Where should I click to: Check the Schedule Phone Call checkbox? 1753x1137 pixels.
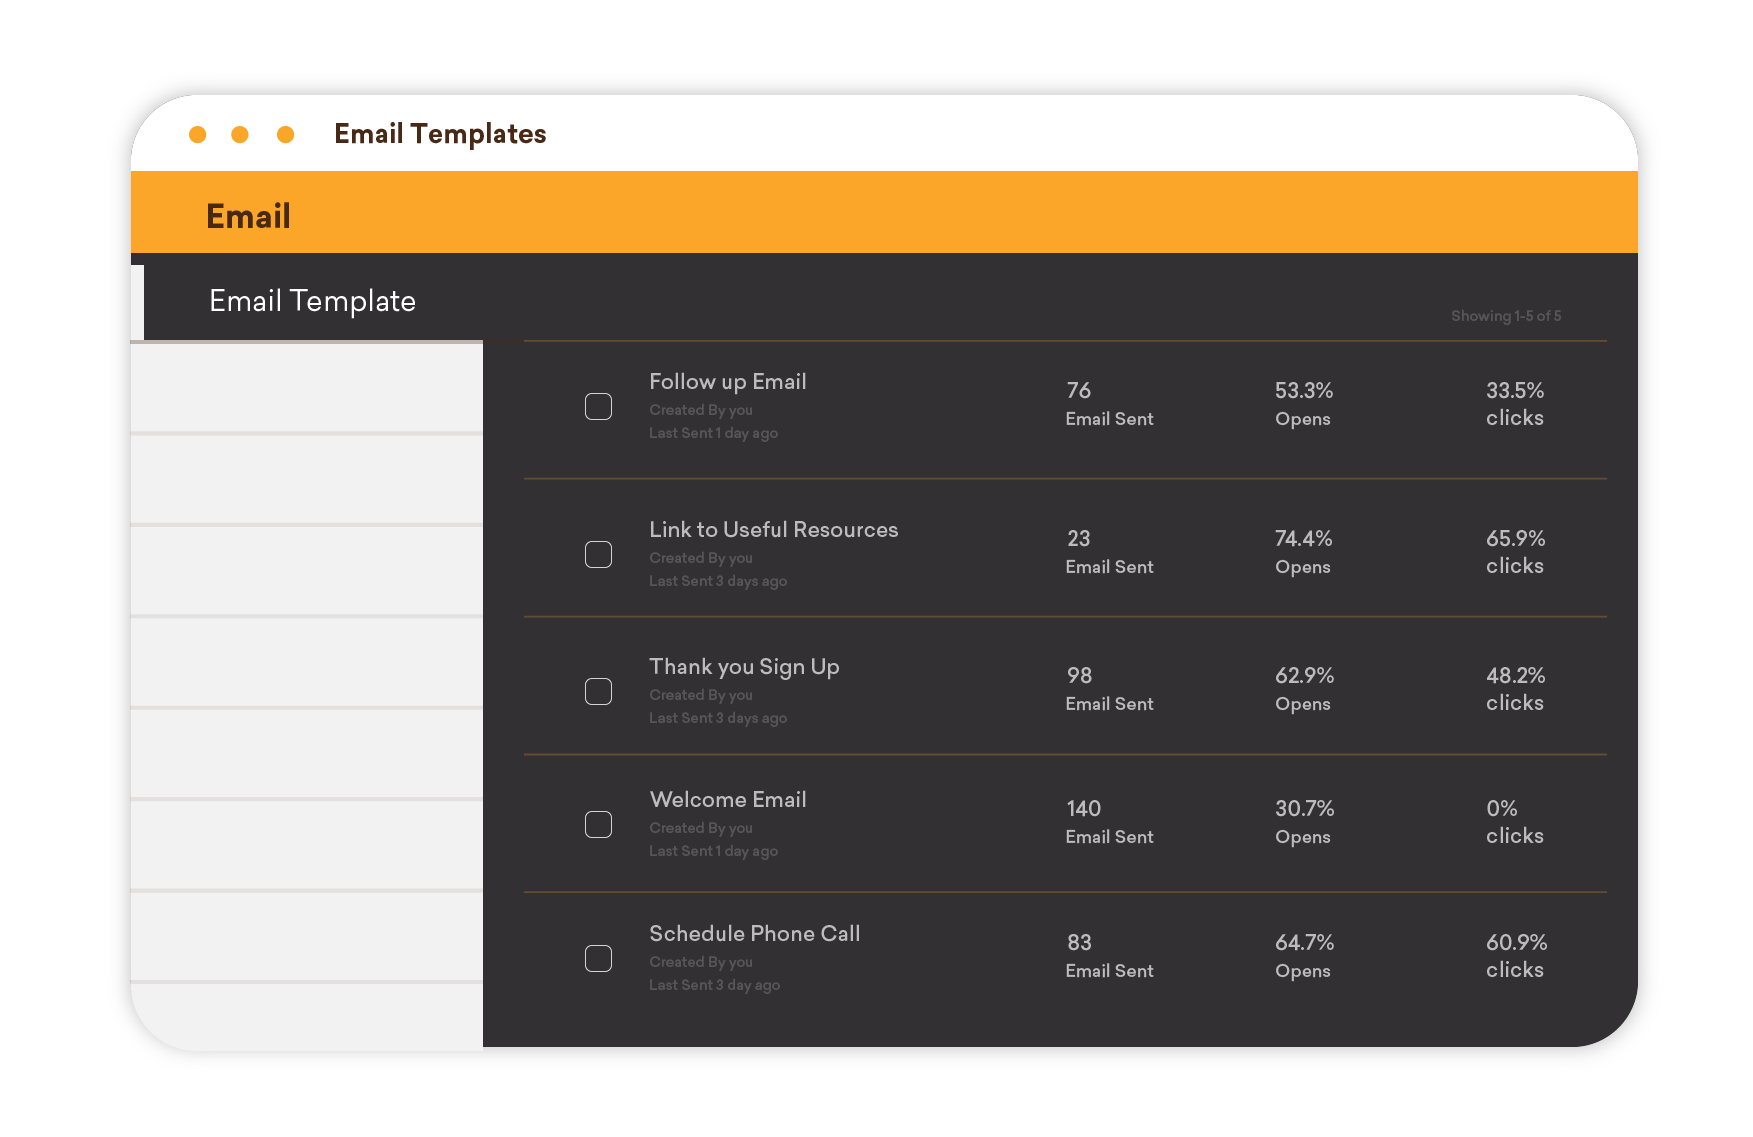point(598,959)
